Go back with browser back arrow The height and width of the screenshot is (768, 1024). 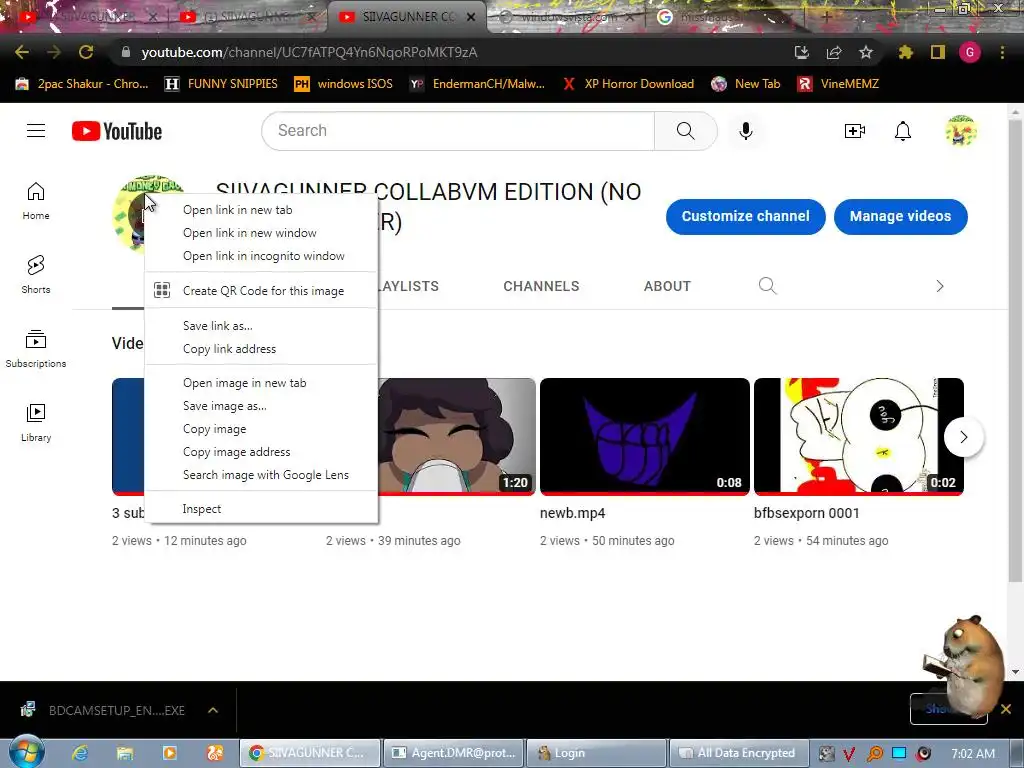22,52
